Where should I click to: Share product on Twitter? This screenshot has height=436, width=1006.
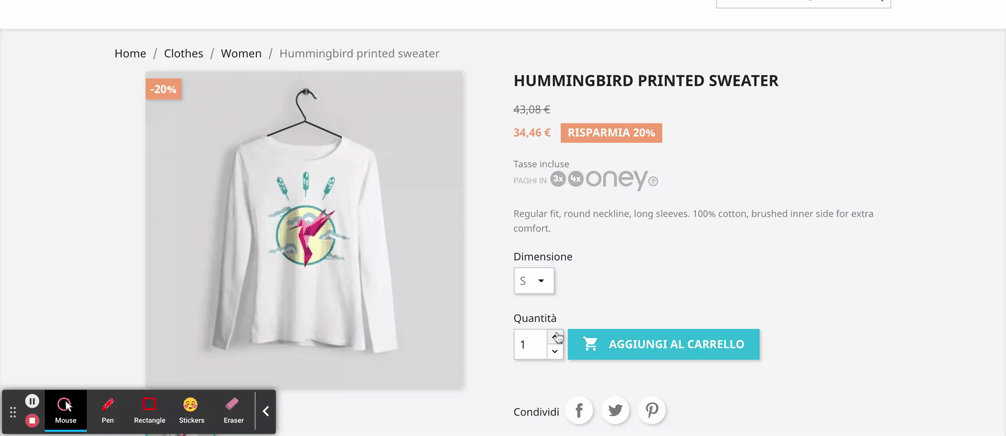(x=615, y=410)
